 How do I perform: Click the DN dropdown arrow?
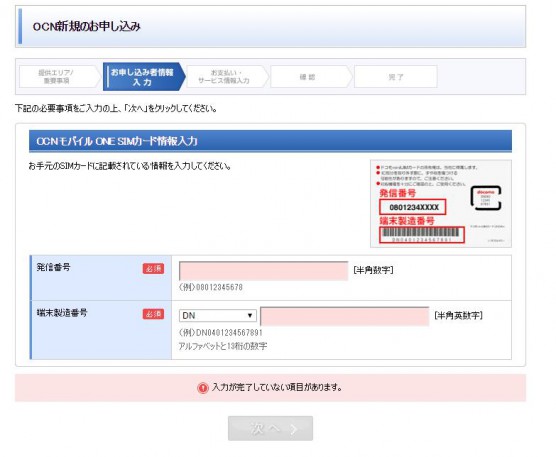pos(250,316)
